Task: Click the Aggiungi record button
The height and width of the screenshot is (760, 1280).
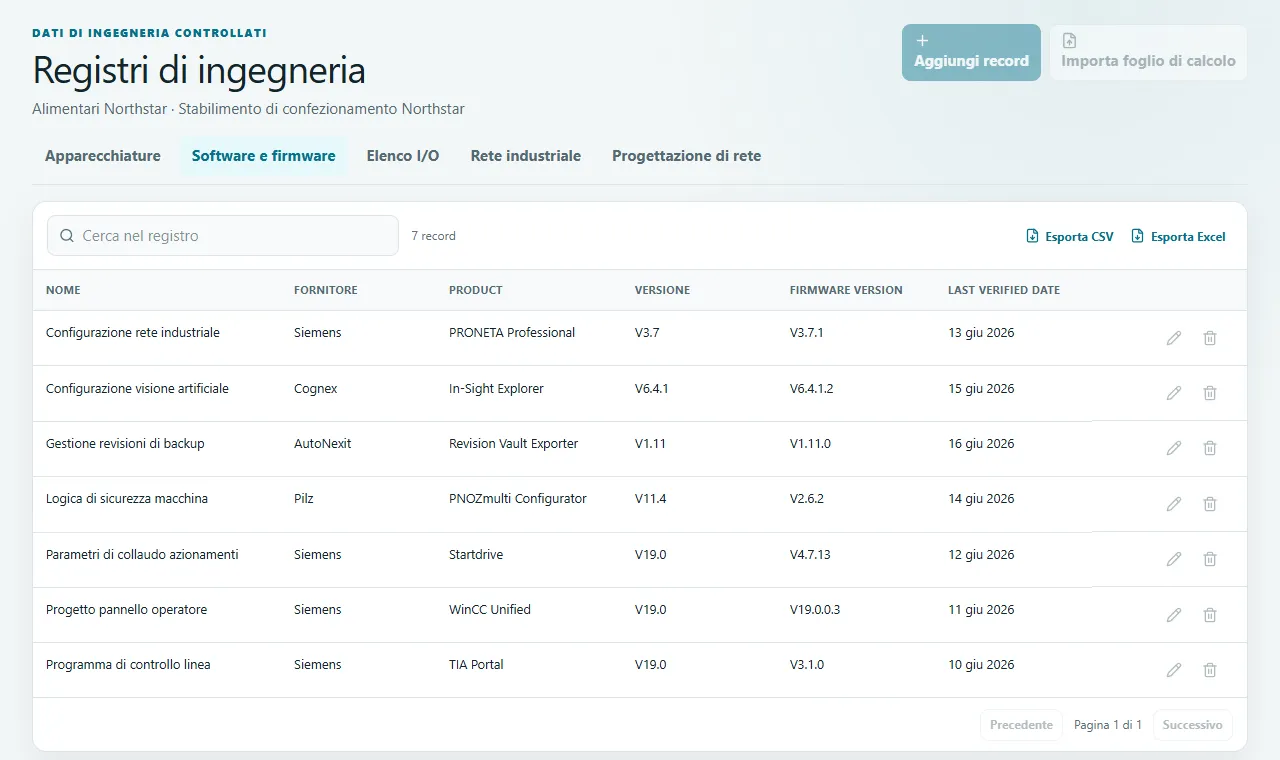Action: click(x=971, y=52)
